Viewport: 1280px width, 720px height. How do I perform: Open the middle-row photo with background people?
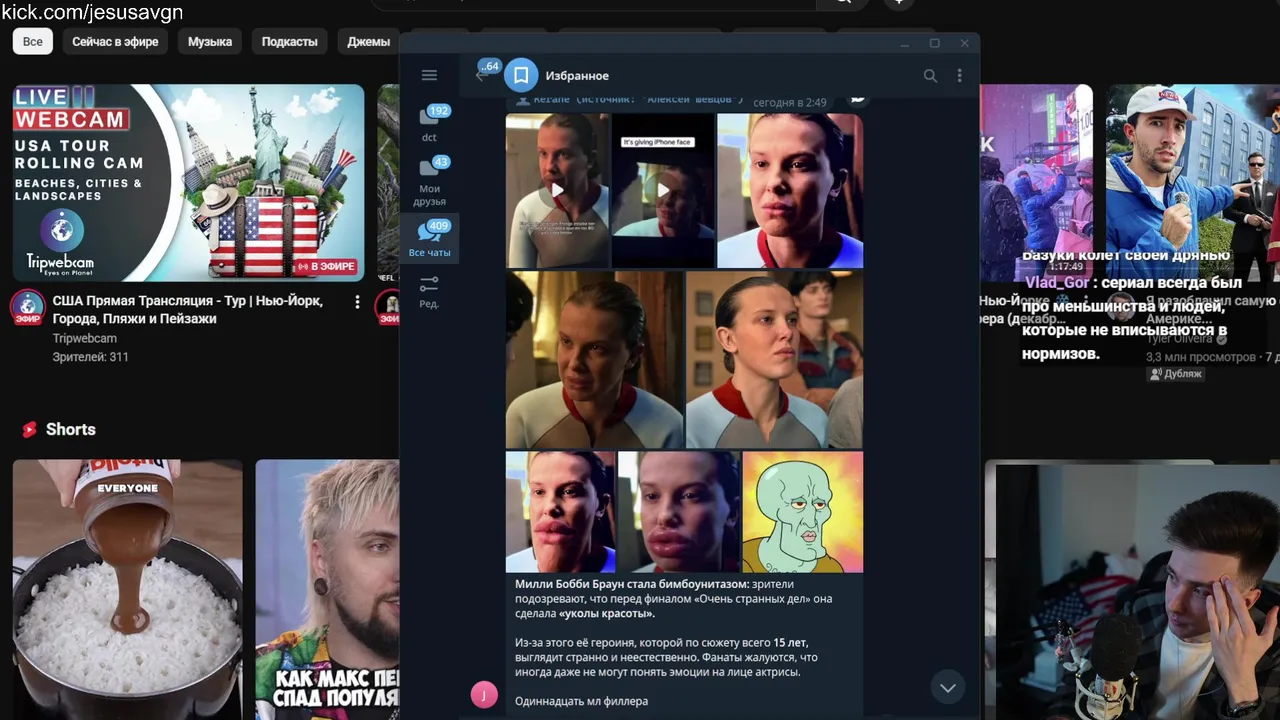[774, 359]
